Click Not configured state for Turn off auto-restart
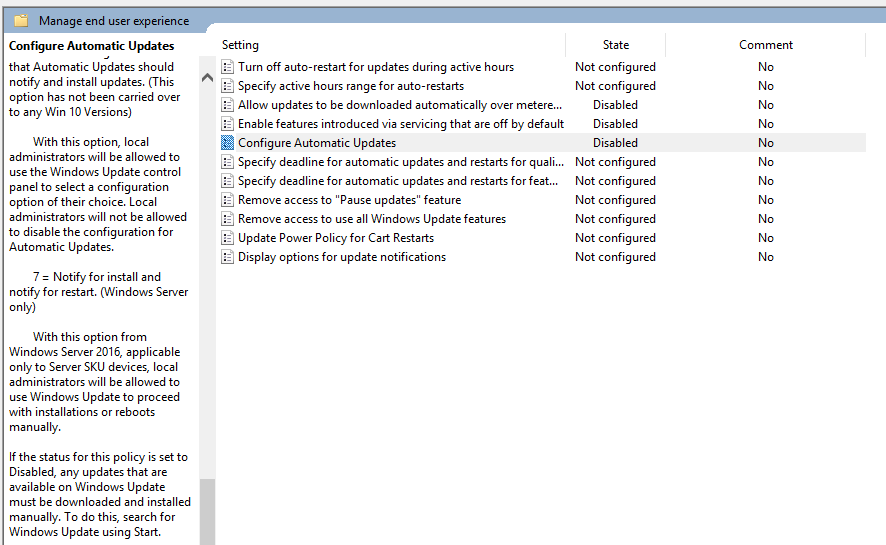Viewport: 886px width, 545px height. pos(615,67)
